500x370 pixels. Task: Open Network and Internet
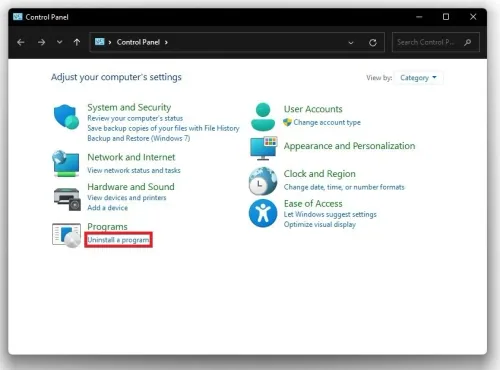[x=131, y=157]
